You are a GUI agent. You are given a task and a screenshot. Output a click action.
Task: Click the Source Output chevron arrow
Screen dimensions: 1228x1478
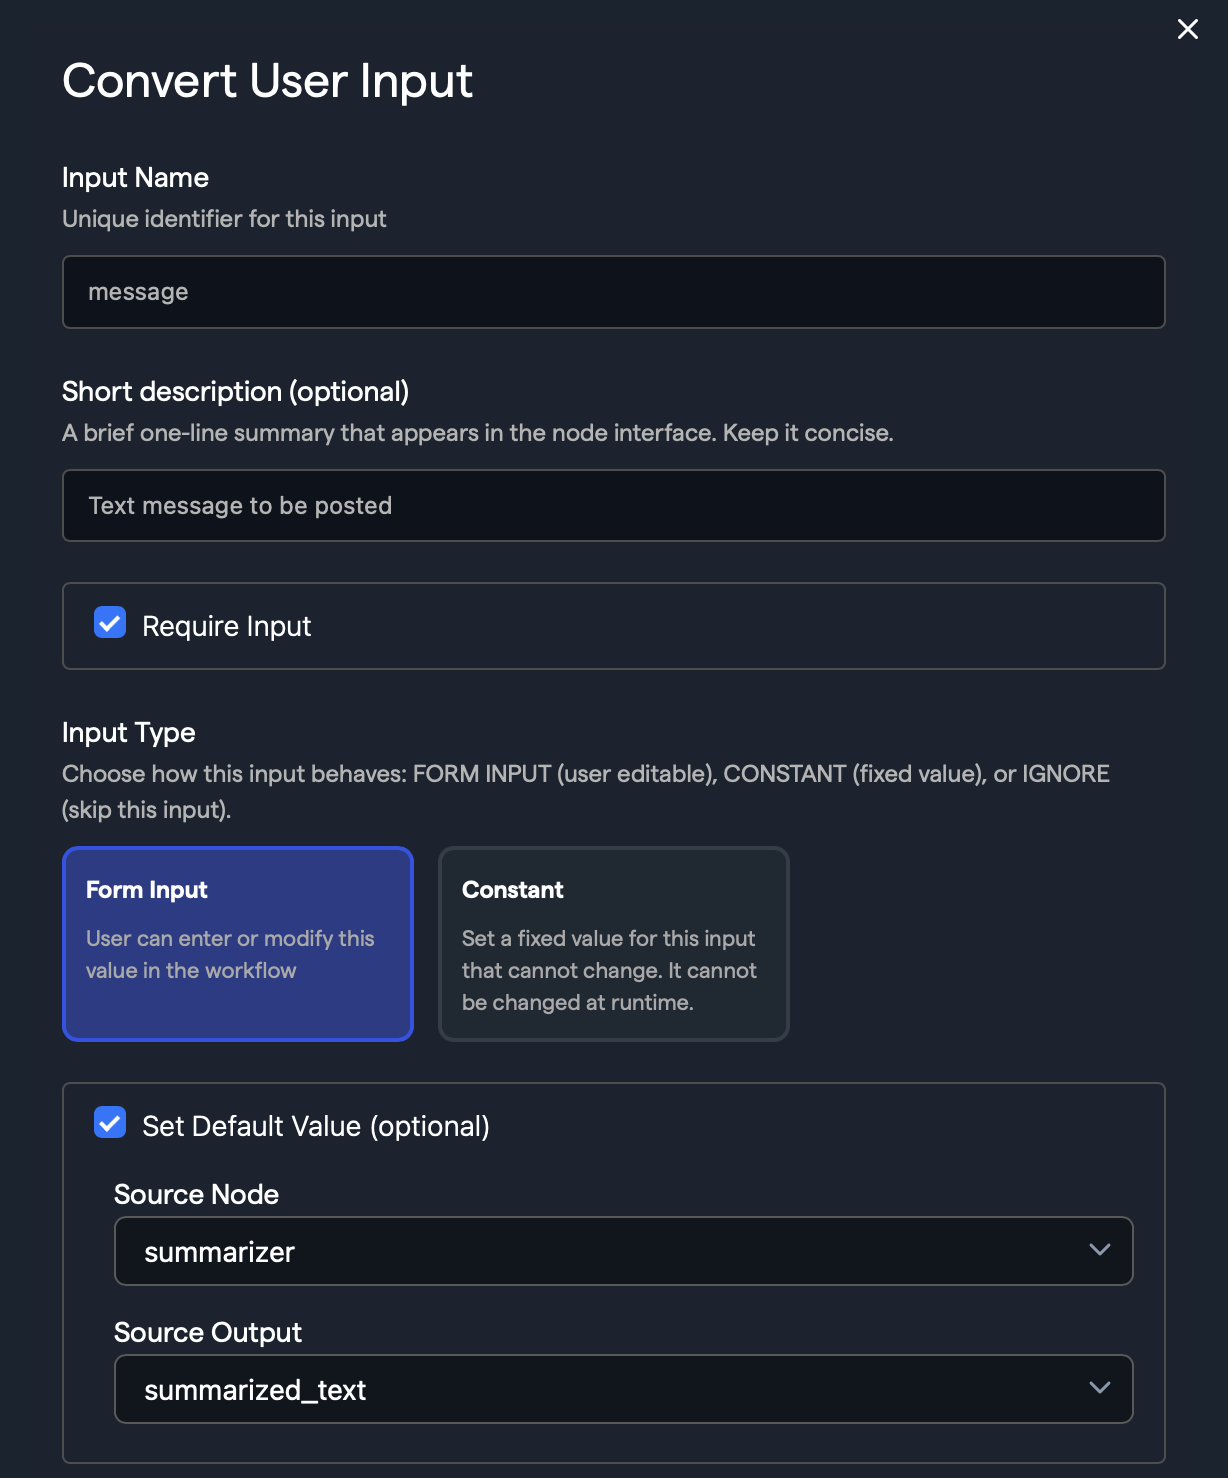1099,1388
